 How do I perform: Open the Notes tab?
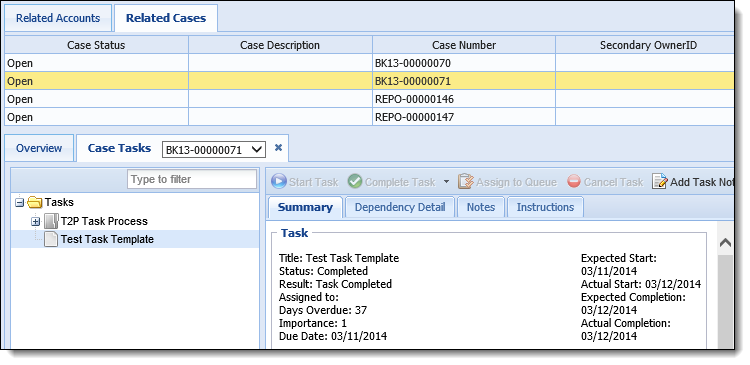tap(481, 207)
